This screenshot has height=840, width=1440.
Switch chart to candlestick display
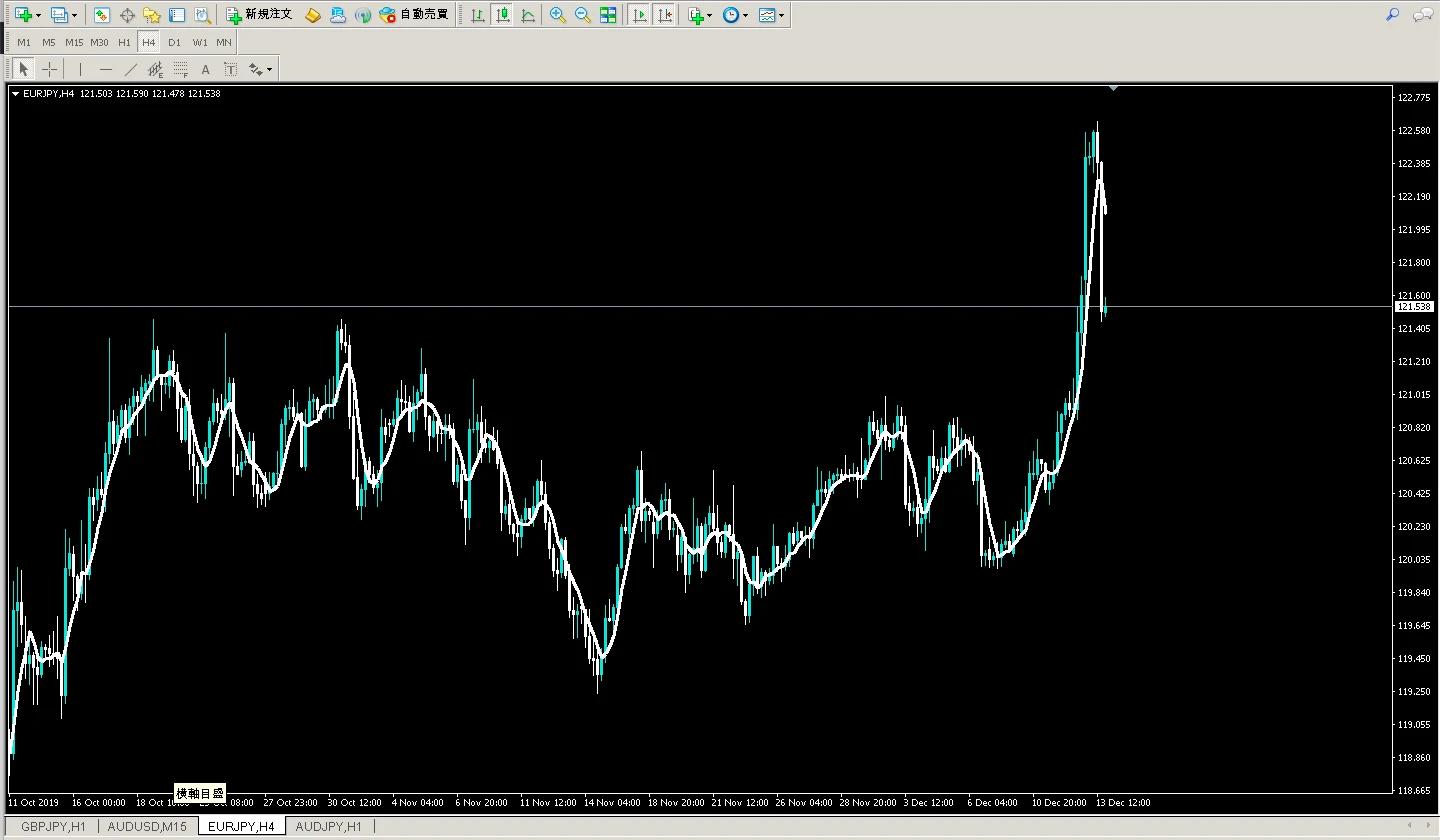coord(503,15)
